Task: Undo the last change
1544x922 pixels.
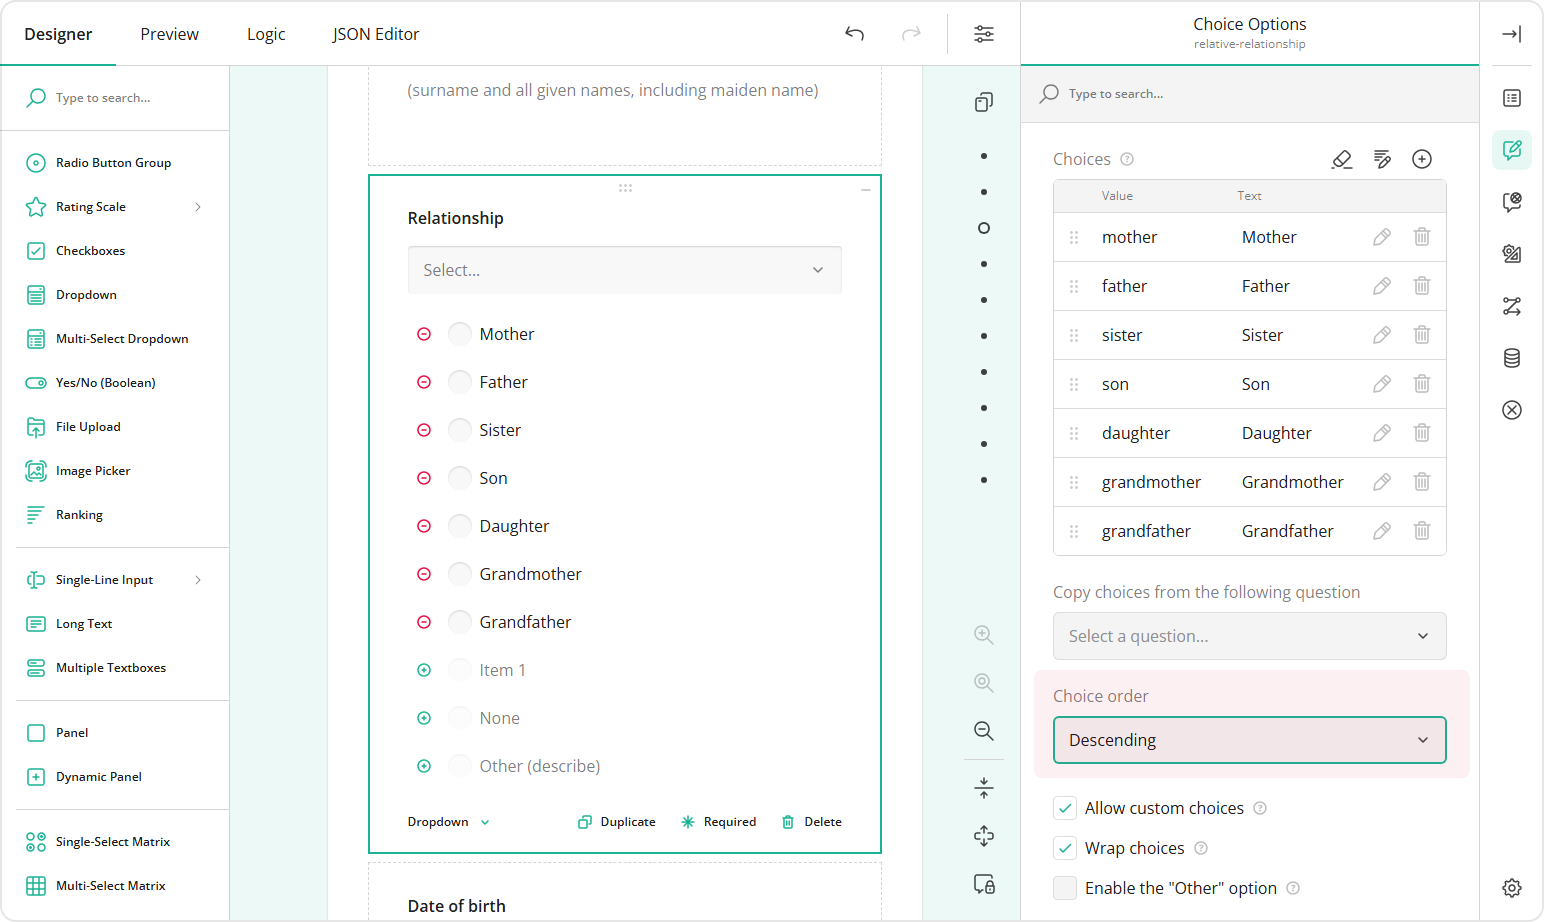Action: 855,33
